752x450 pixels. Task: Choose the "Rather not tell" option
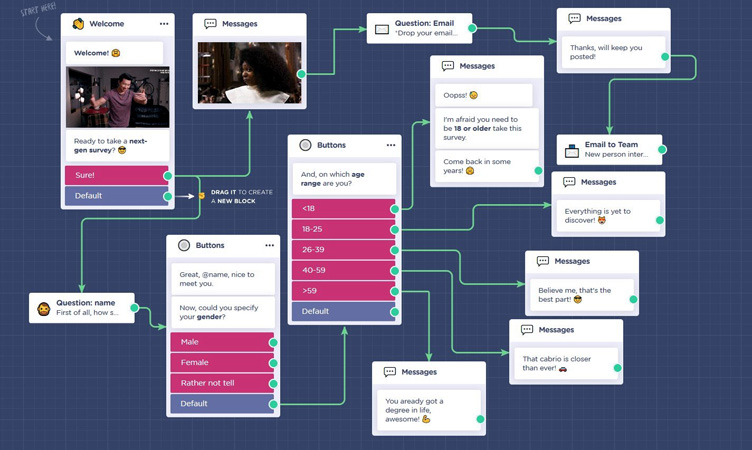221,383
